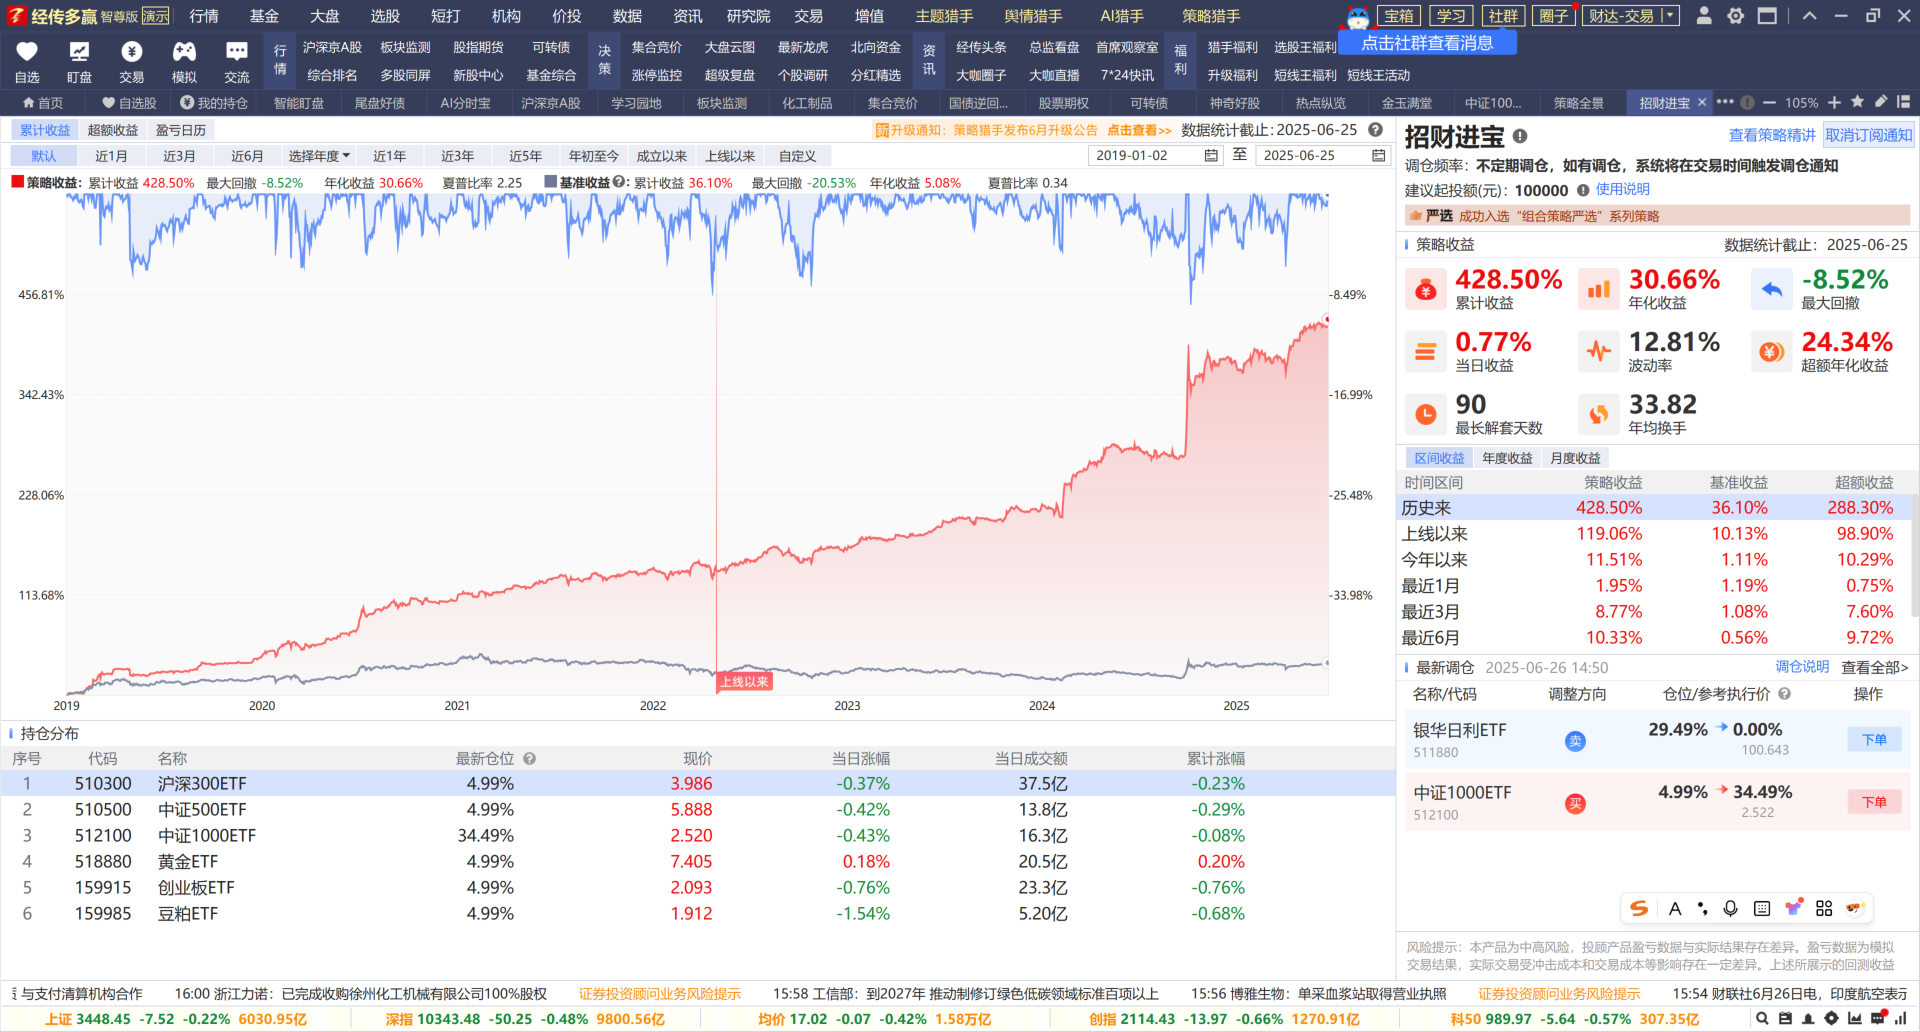Click the IME skin shirt icon
Viewport: 1920px width, 1032px height.
click(1794, 908)
